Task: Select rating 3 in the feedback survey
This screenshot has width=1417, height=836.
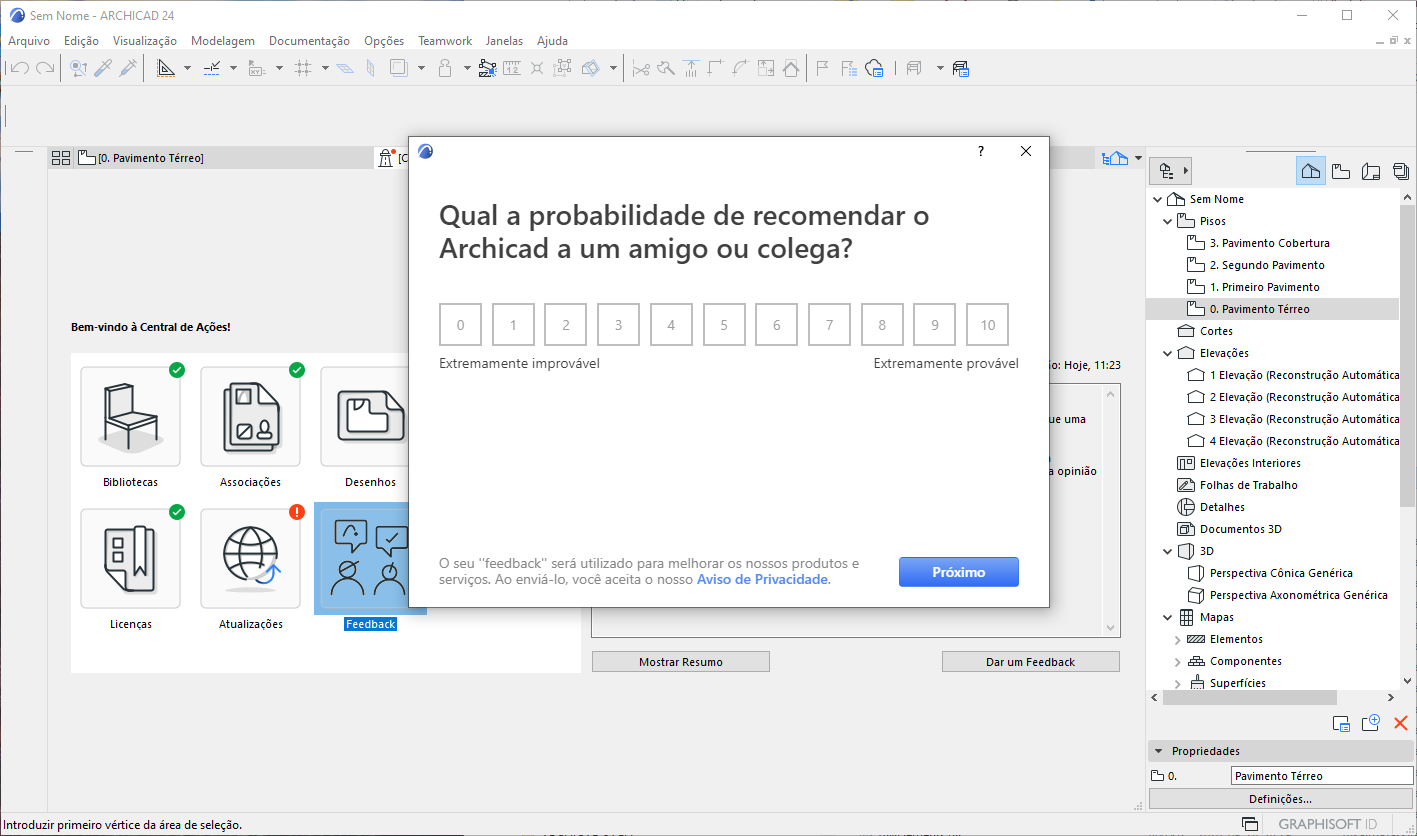Action: (x=619, y=325)
